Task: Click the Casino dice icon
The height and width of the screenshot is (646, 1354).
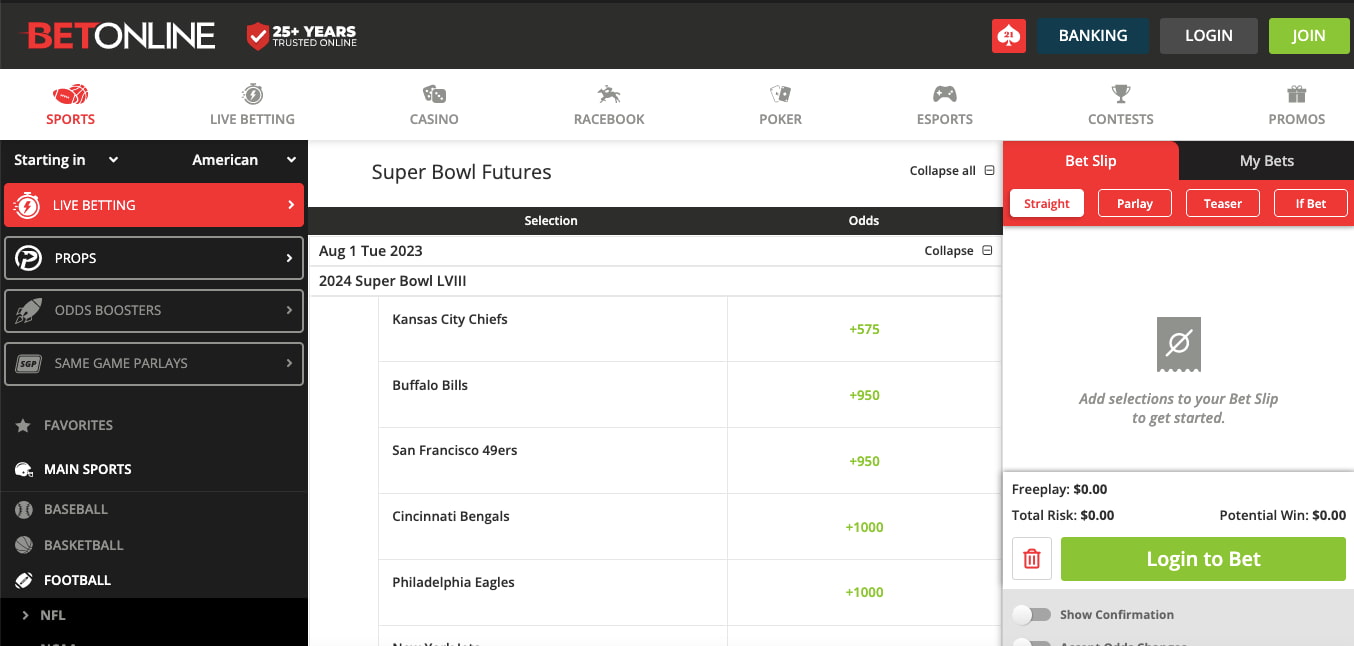Action: click(434, 94)
